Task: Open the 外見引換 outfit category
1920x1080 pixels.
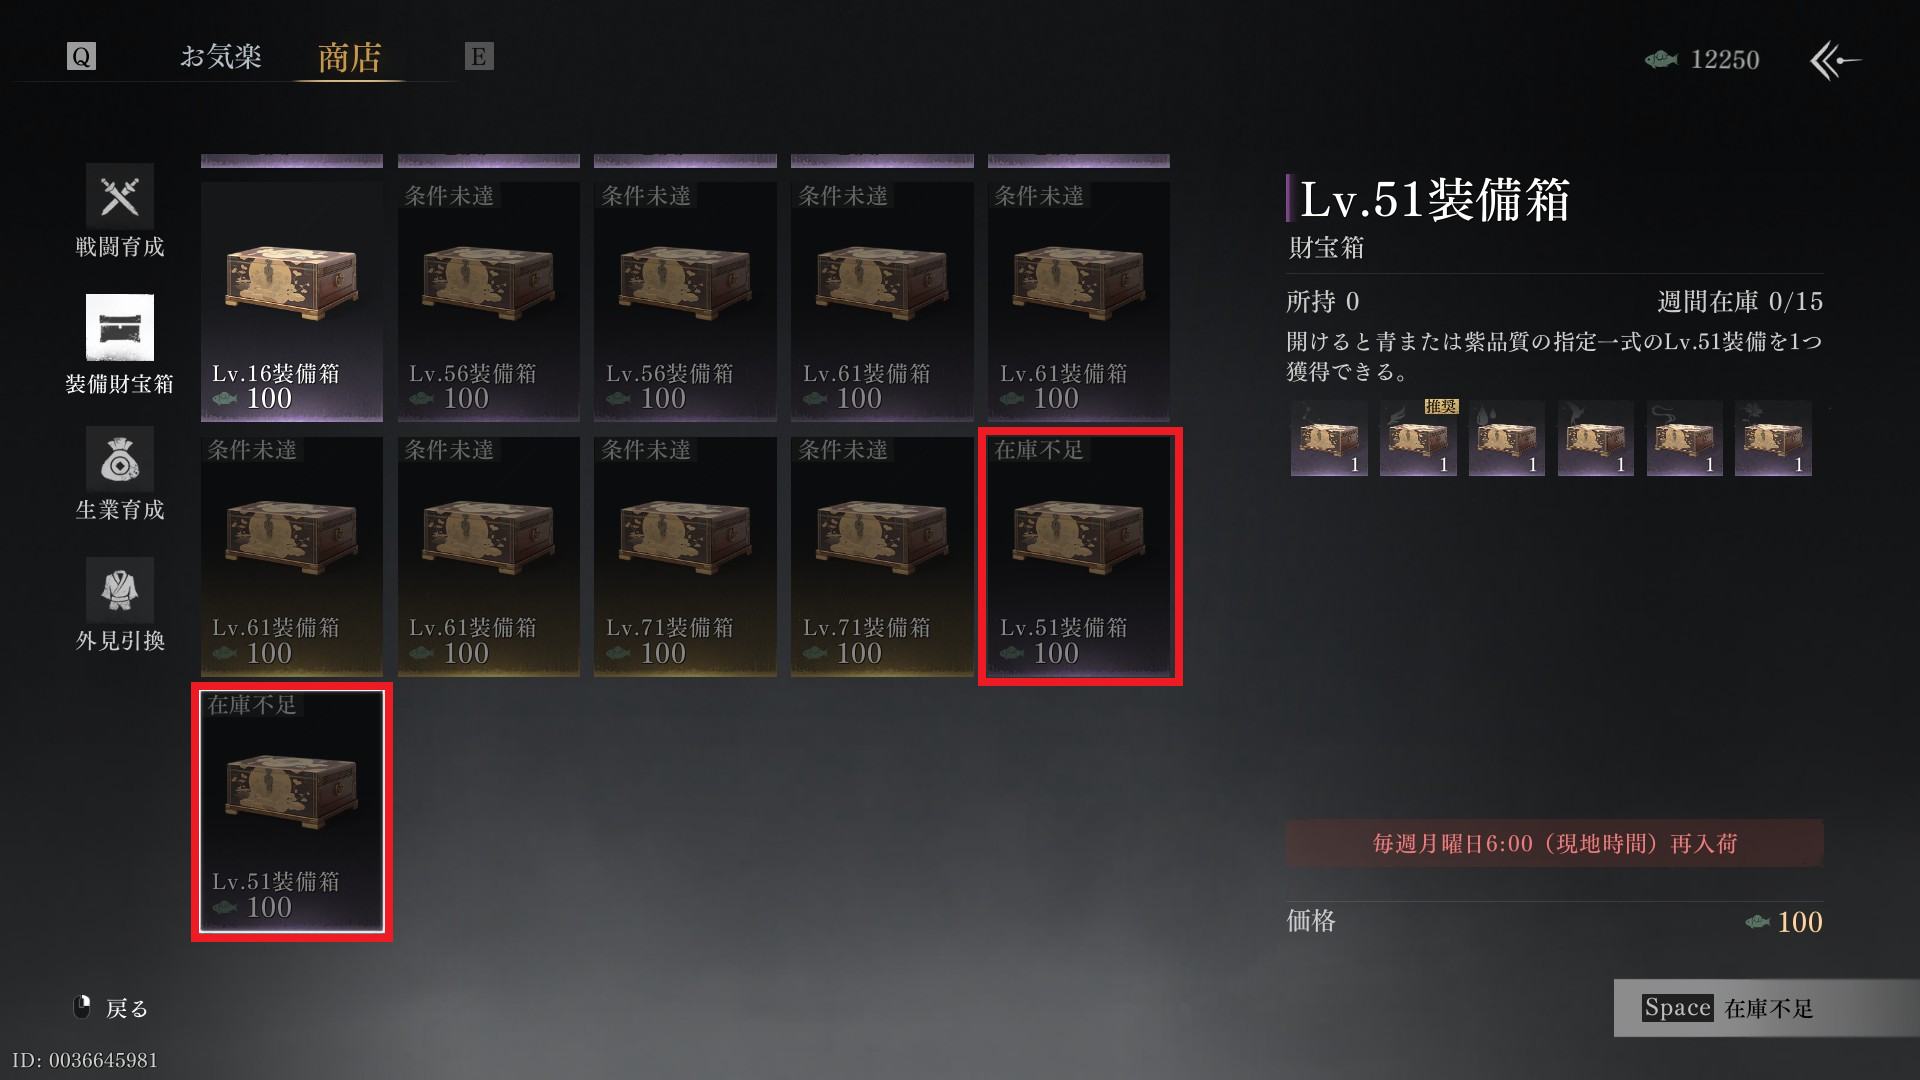Action: [x=120, y=590]
